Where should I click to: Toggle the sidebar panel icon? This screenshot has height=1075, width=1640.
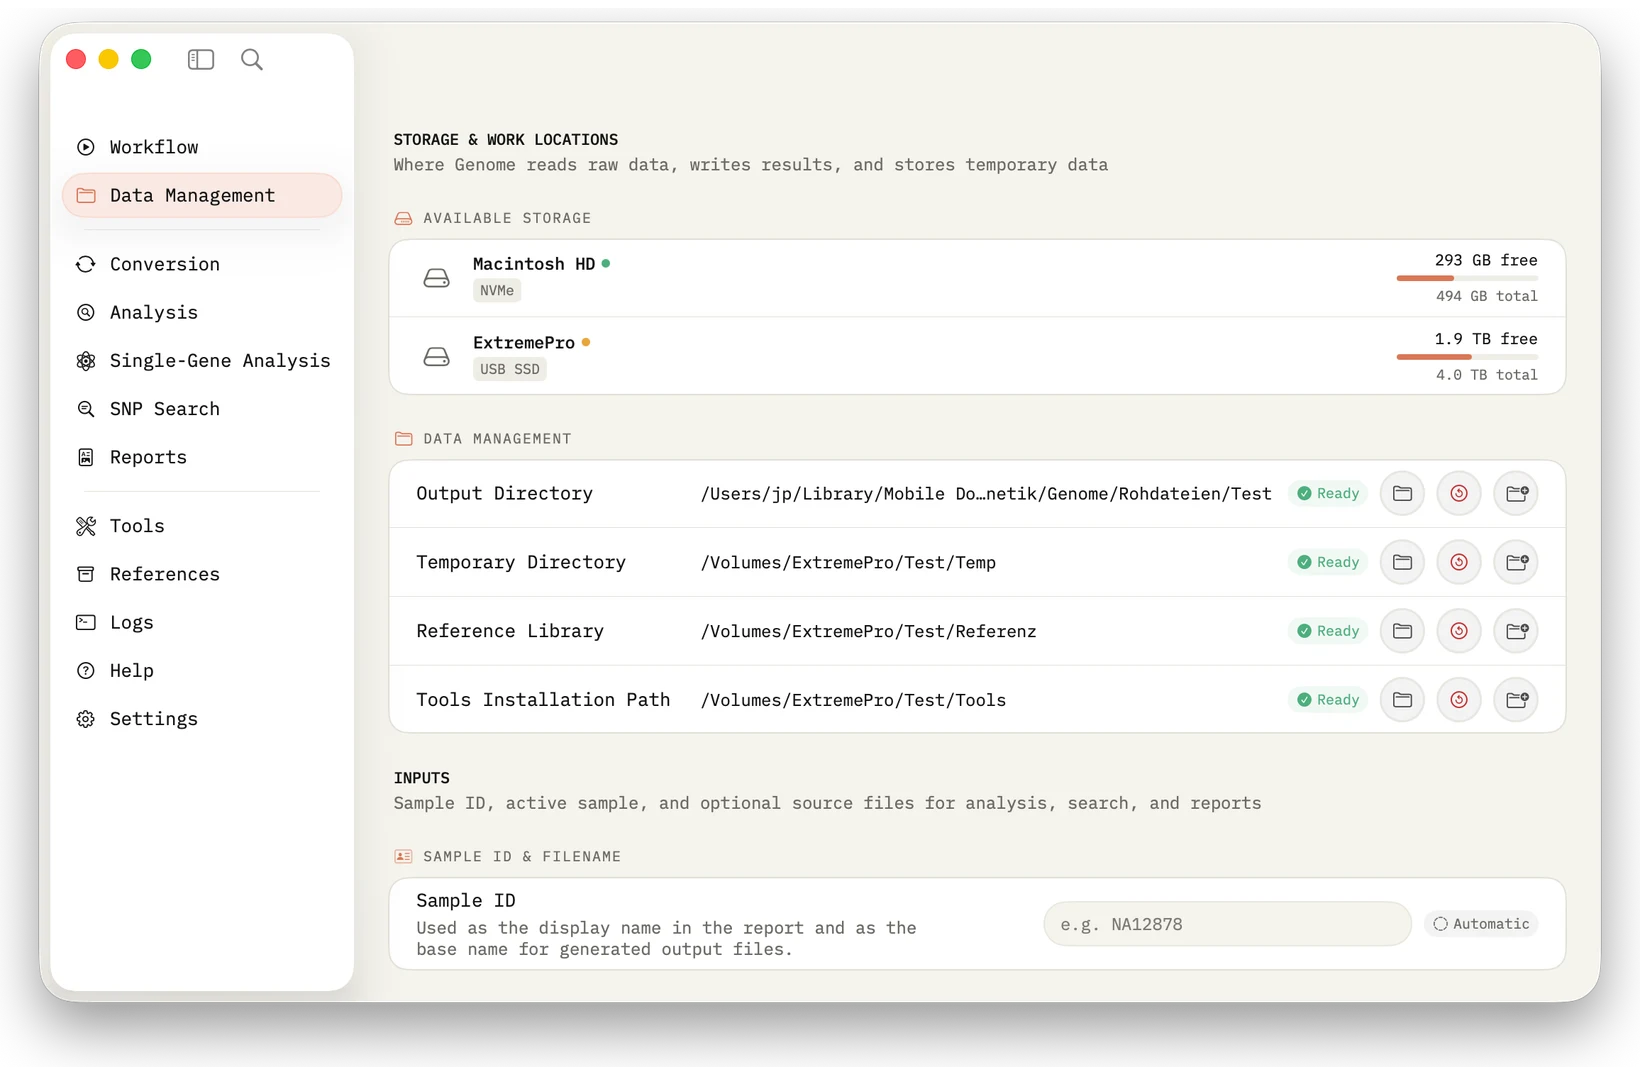coord(201,60)
